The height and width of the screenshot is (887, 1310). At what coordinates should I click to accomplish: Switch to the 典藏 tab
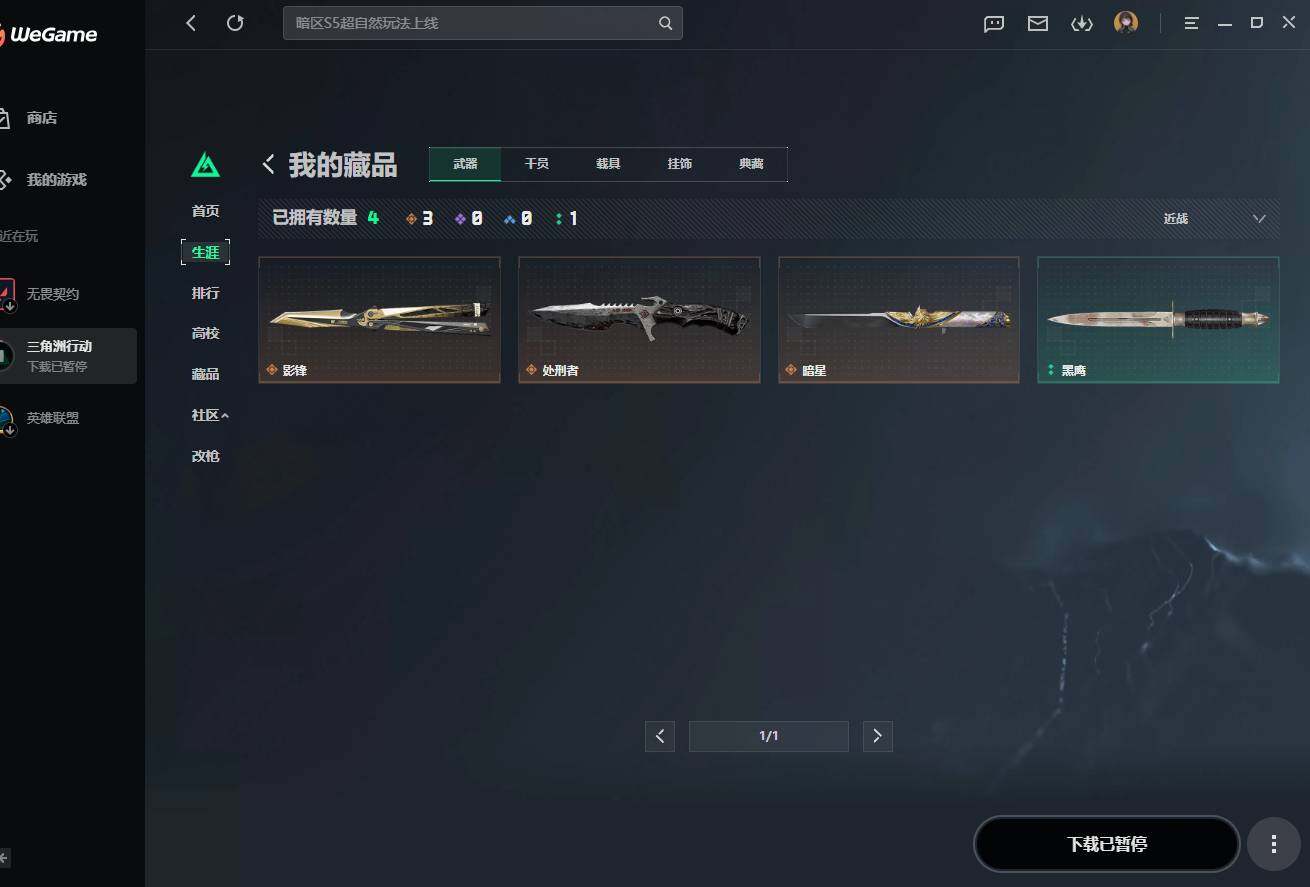click(751, 164)
